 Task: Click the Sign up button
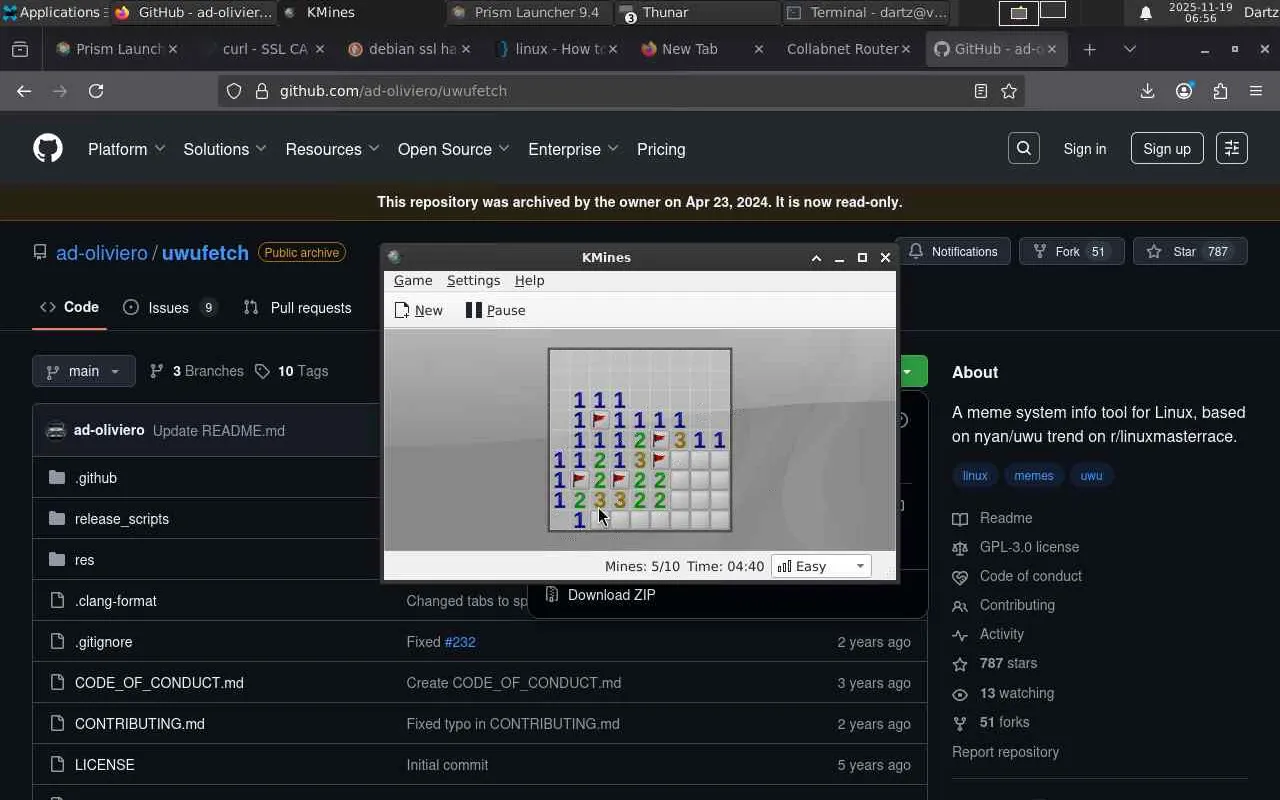pos(1167,149)
